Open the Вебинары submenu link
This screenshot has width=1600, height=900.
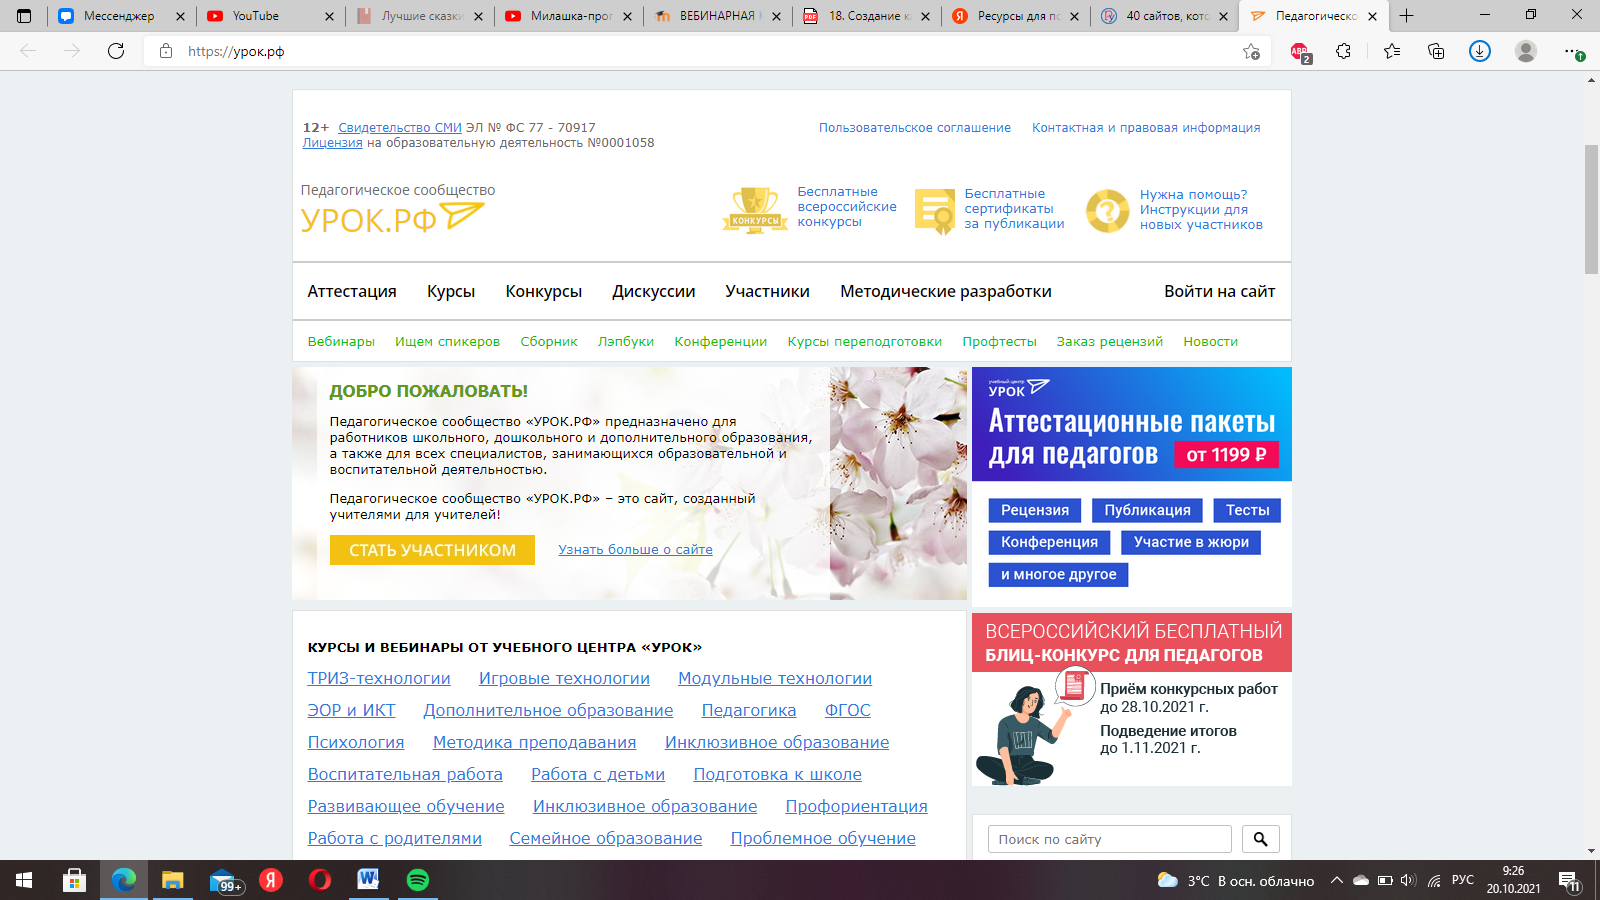tap(341, 341)
